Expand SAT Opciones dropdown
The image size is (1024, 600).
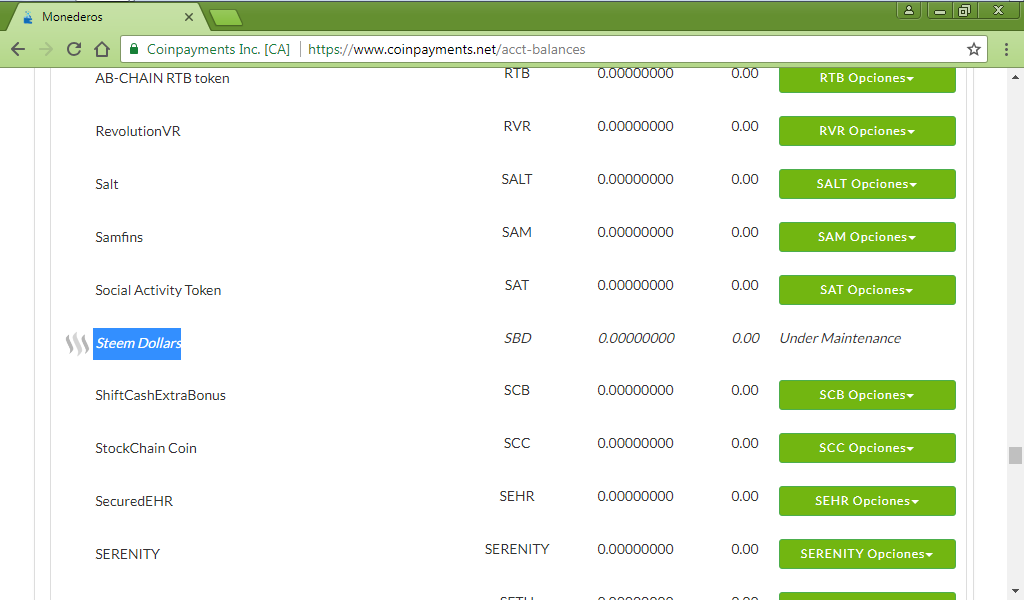point(867,290)
